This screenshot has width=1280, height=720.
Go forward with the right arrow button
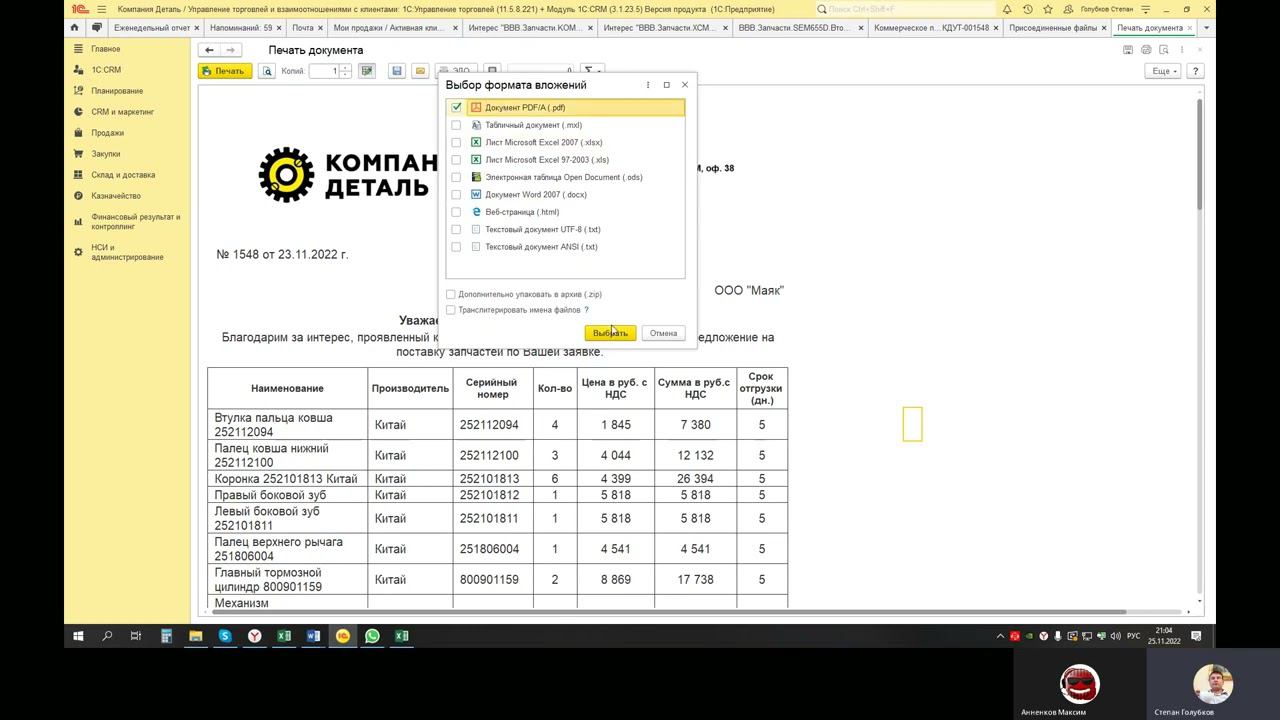click(x=231, y=50)
